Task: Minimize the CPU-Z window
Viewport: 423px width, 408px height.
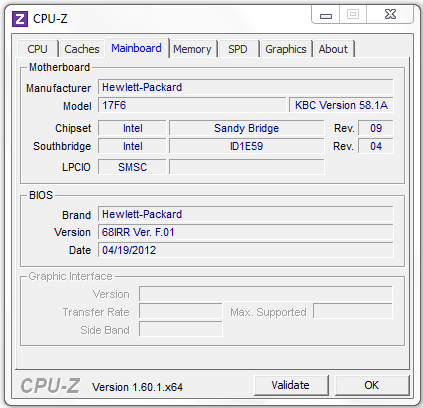Action: (x=326, y=15)
